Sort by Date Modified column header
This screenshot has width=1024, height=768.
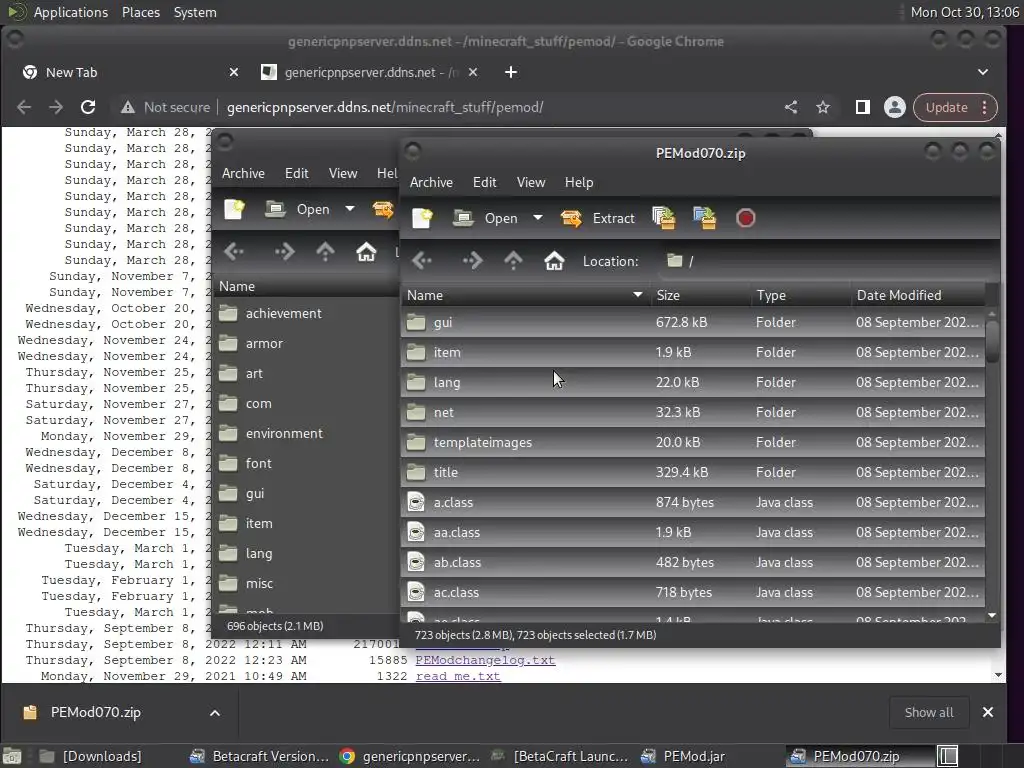917,295
